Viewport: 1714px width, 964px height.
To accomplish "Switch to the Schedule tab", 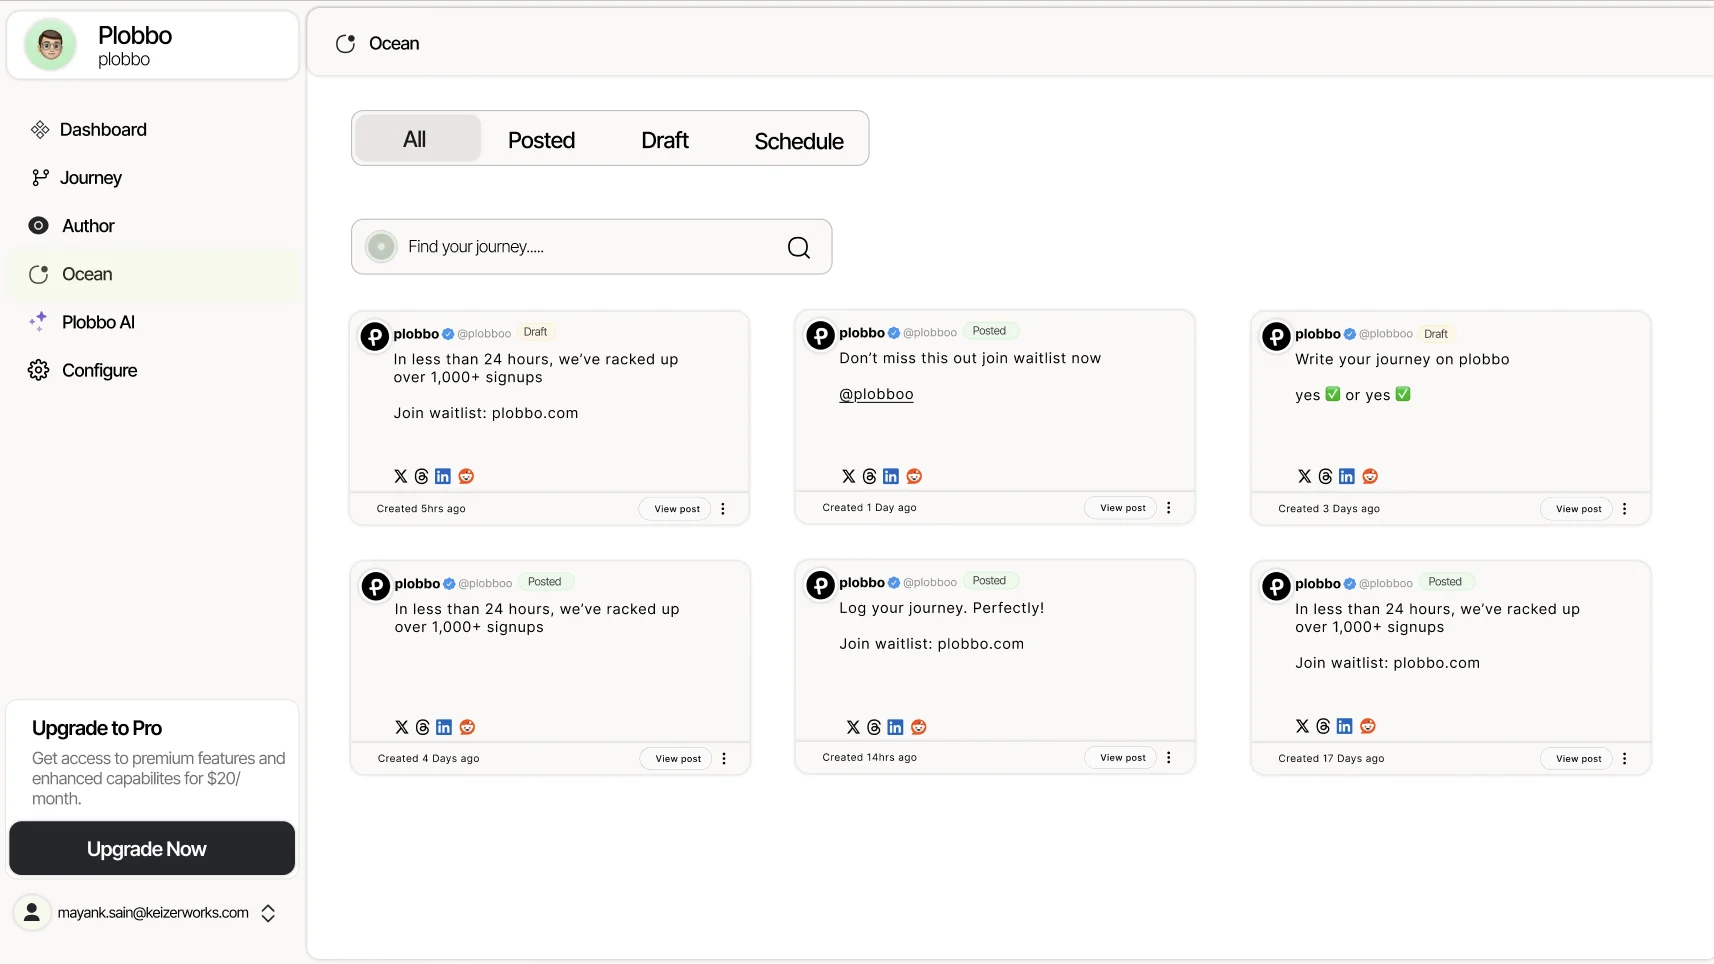I will pyautogui.click(x=799, y=141).
